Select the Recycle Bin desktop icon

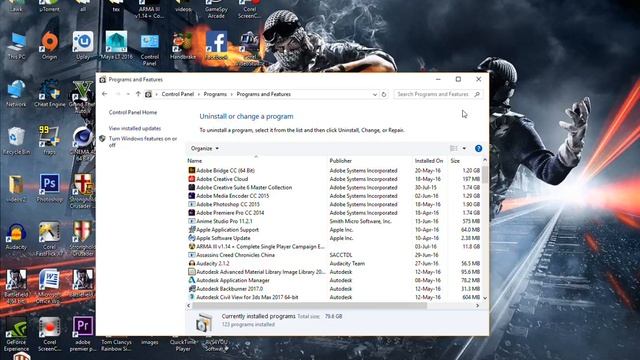pyautogui.click(x=16, y=141)
